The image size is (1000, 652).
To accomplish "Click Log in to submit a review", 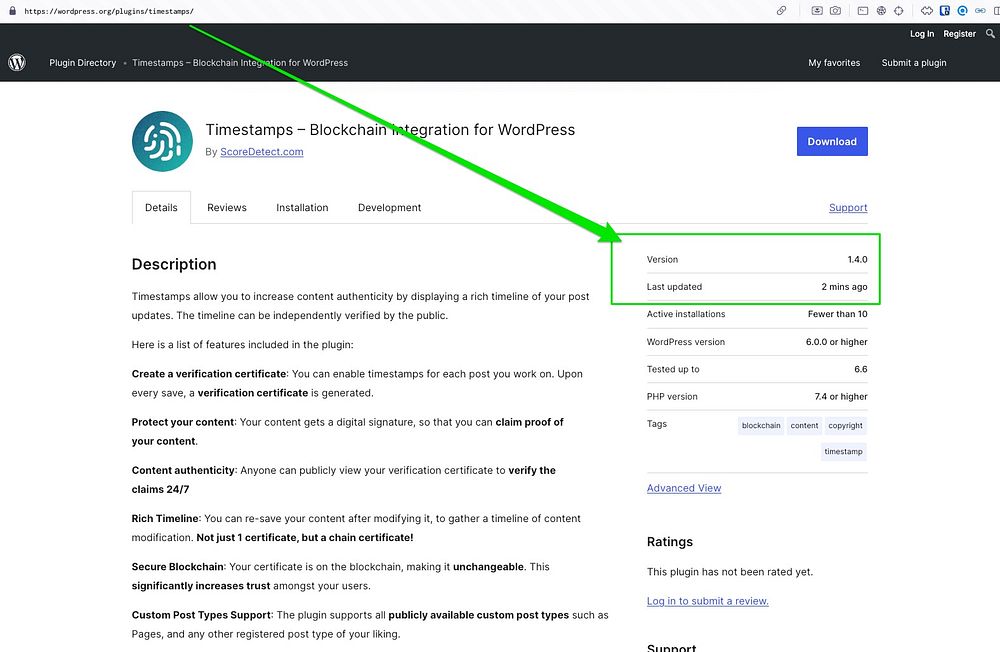I will tap(707, 601).
